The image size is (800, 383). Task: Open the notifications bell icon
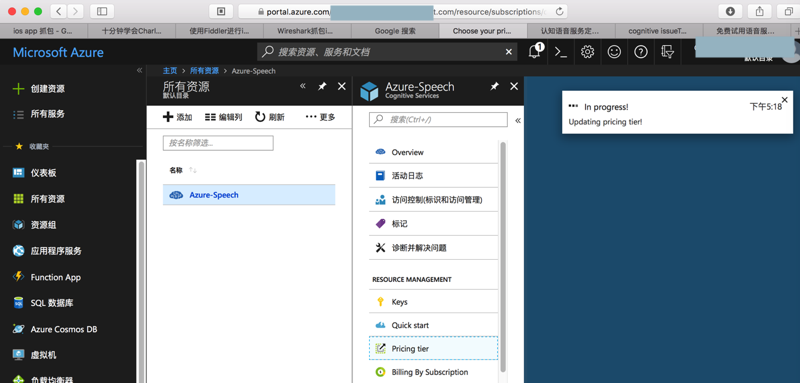[x=535, y=52]
